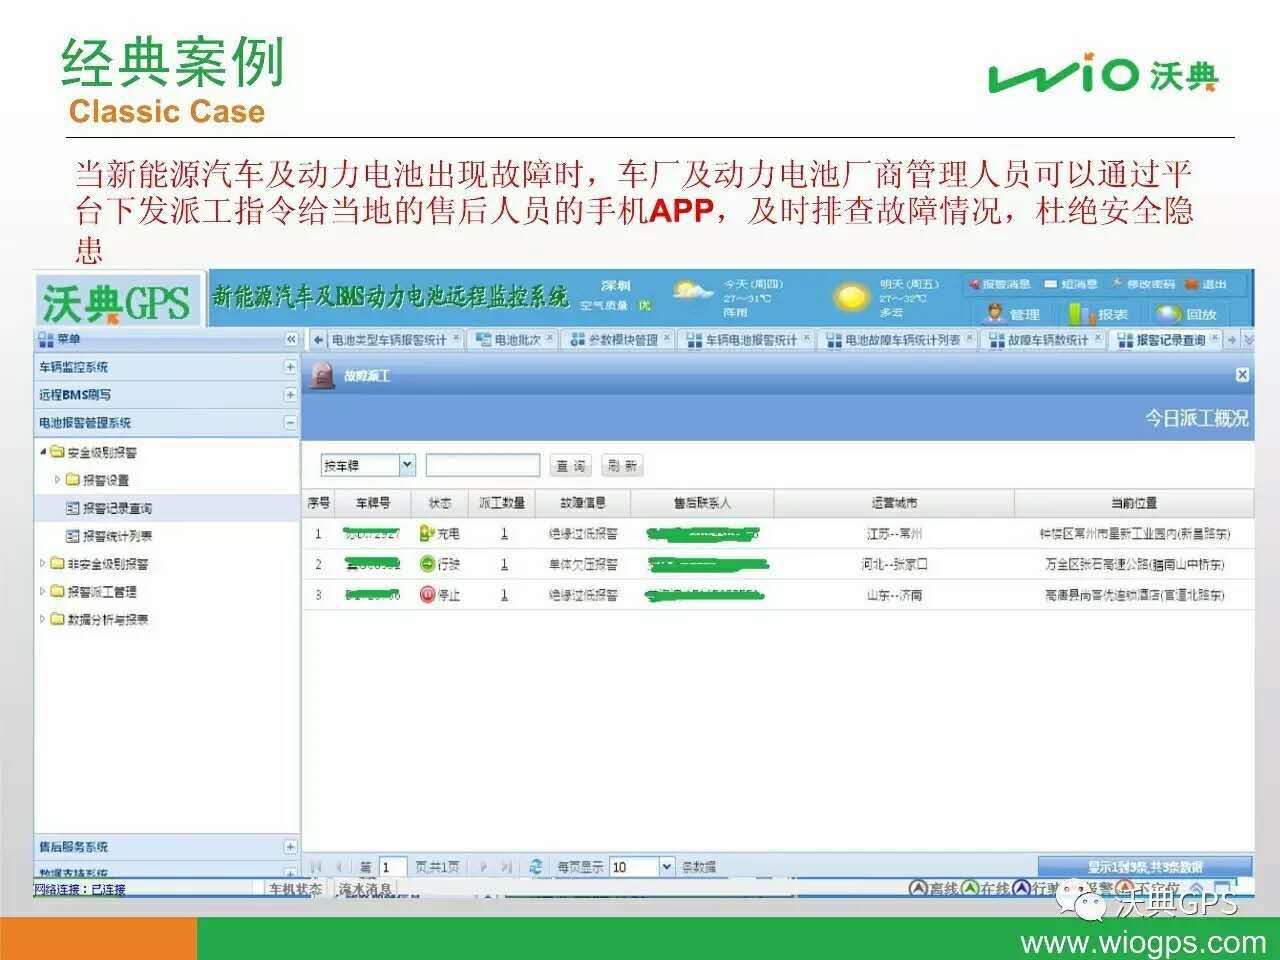Collapse the 安全级别报警 tree folder
The image size is (1280, 960).
tap(43, 452)
